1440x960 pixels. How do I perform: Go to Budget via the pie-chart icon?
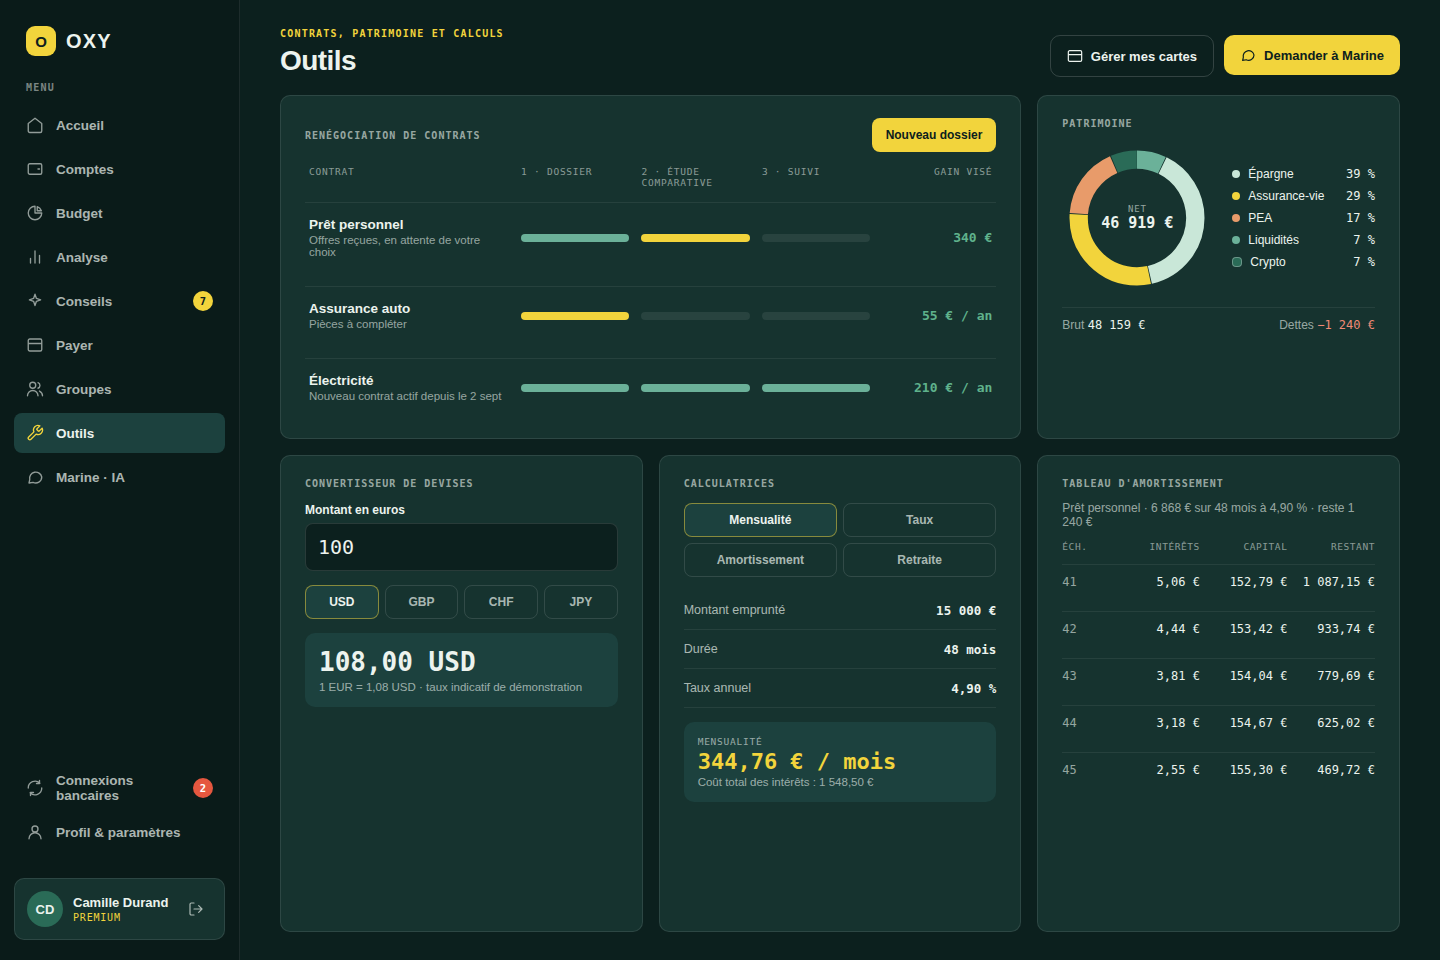pos(35,213)
